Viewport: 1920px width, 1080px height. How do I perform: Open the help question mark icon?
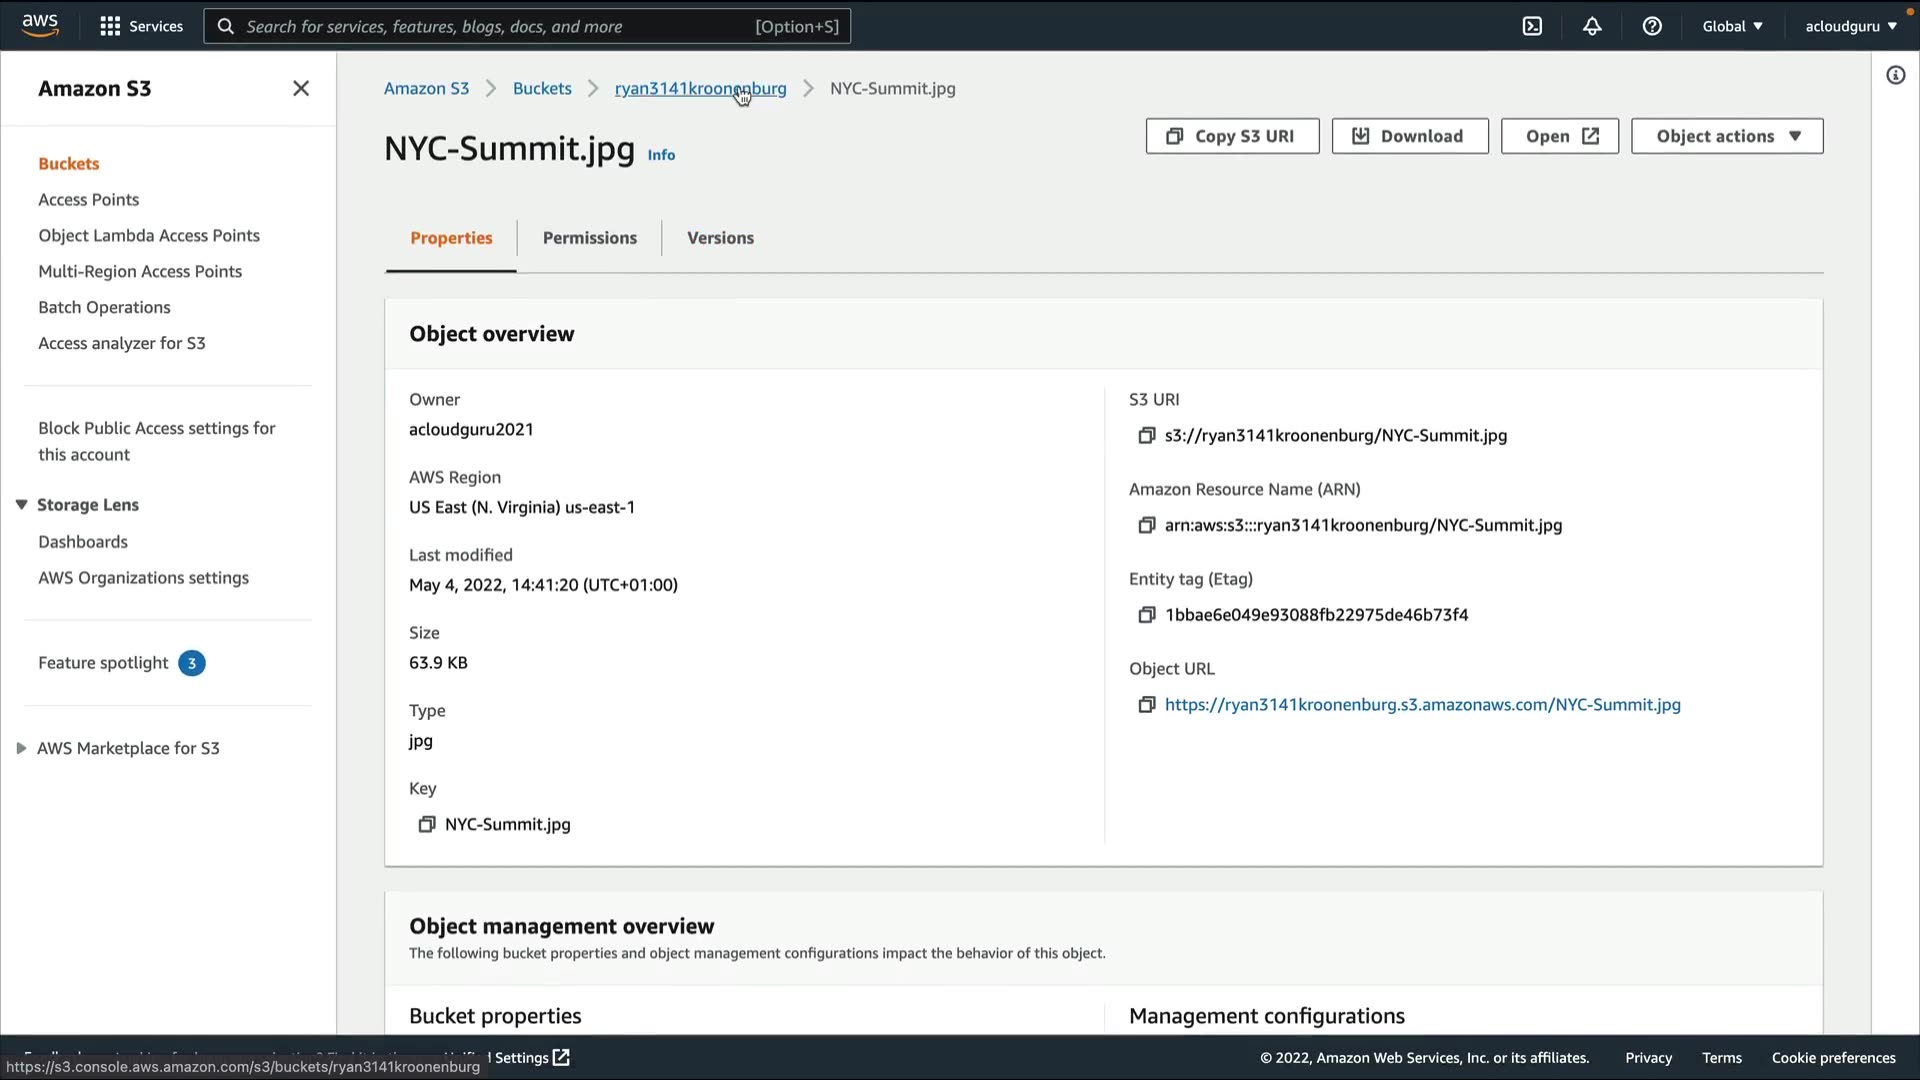click(1652, 27)
